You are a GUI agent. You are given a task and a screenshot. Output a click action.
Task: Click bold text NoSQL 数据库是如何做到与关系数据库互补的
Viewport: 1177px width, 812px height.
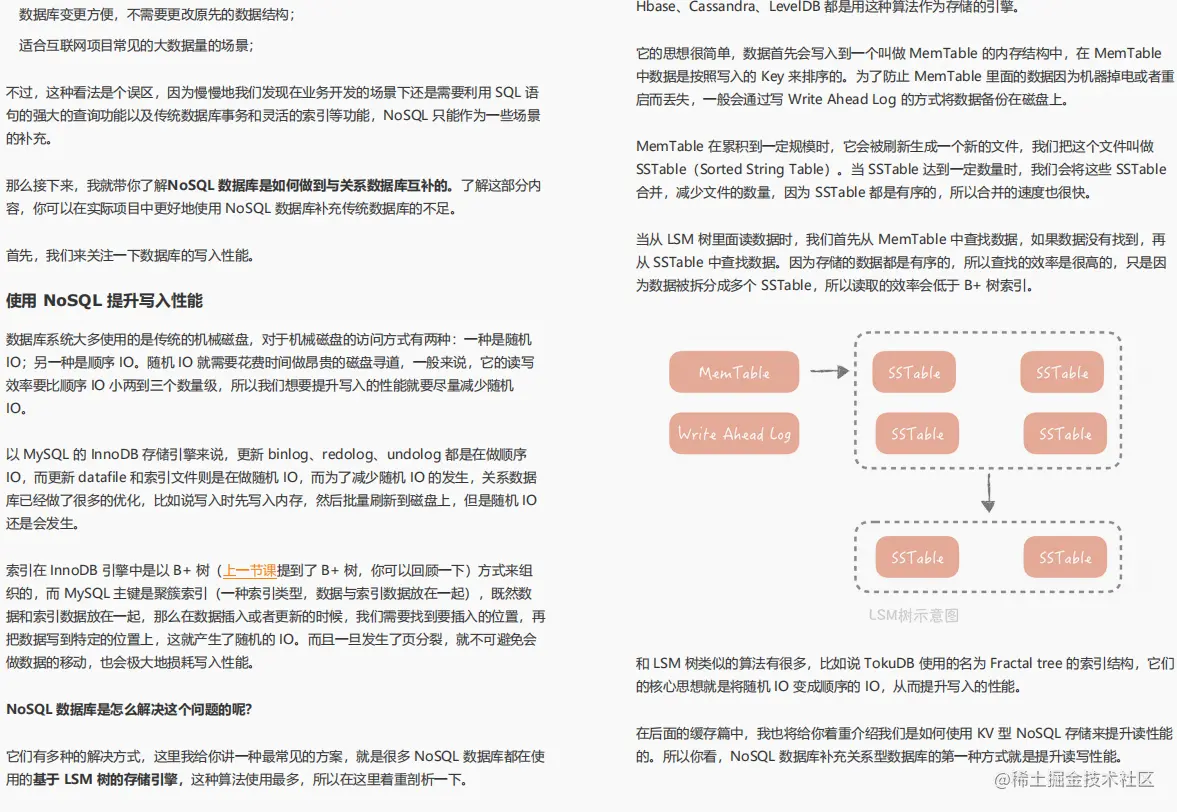coord(308,185)
